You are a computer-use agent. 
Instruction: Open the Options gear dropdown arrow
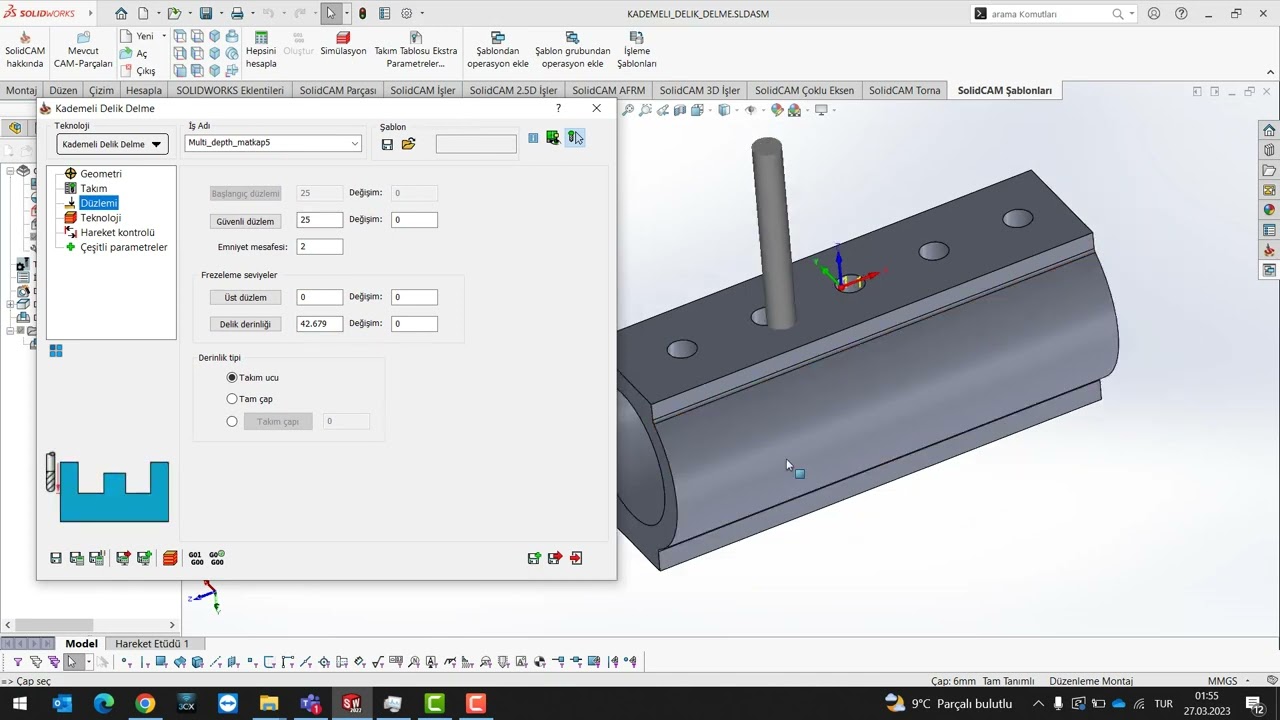point(422,14)
